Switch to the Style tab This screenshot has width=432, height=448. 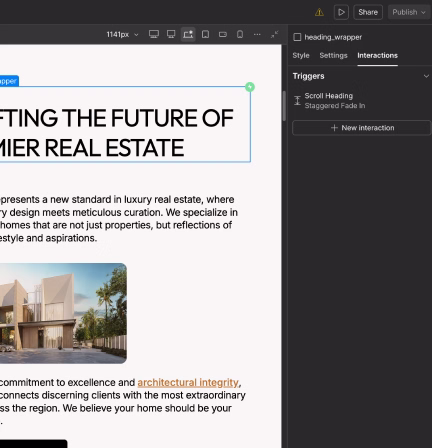[301, 55]
